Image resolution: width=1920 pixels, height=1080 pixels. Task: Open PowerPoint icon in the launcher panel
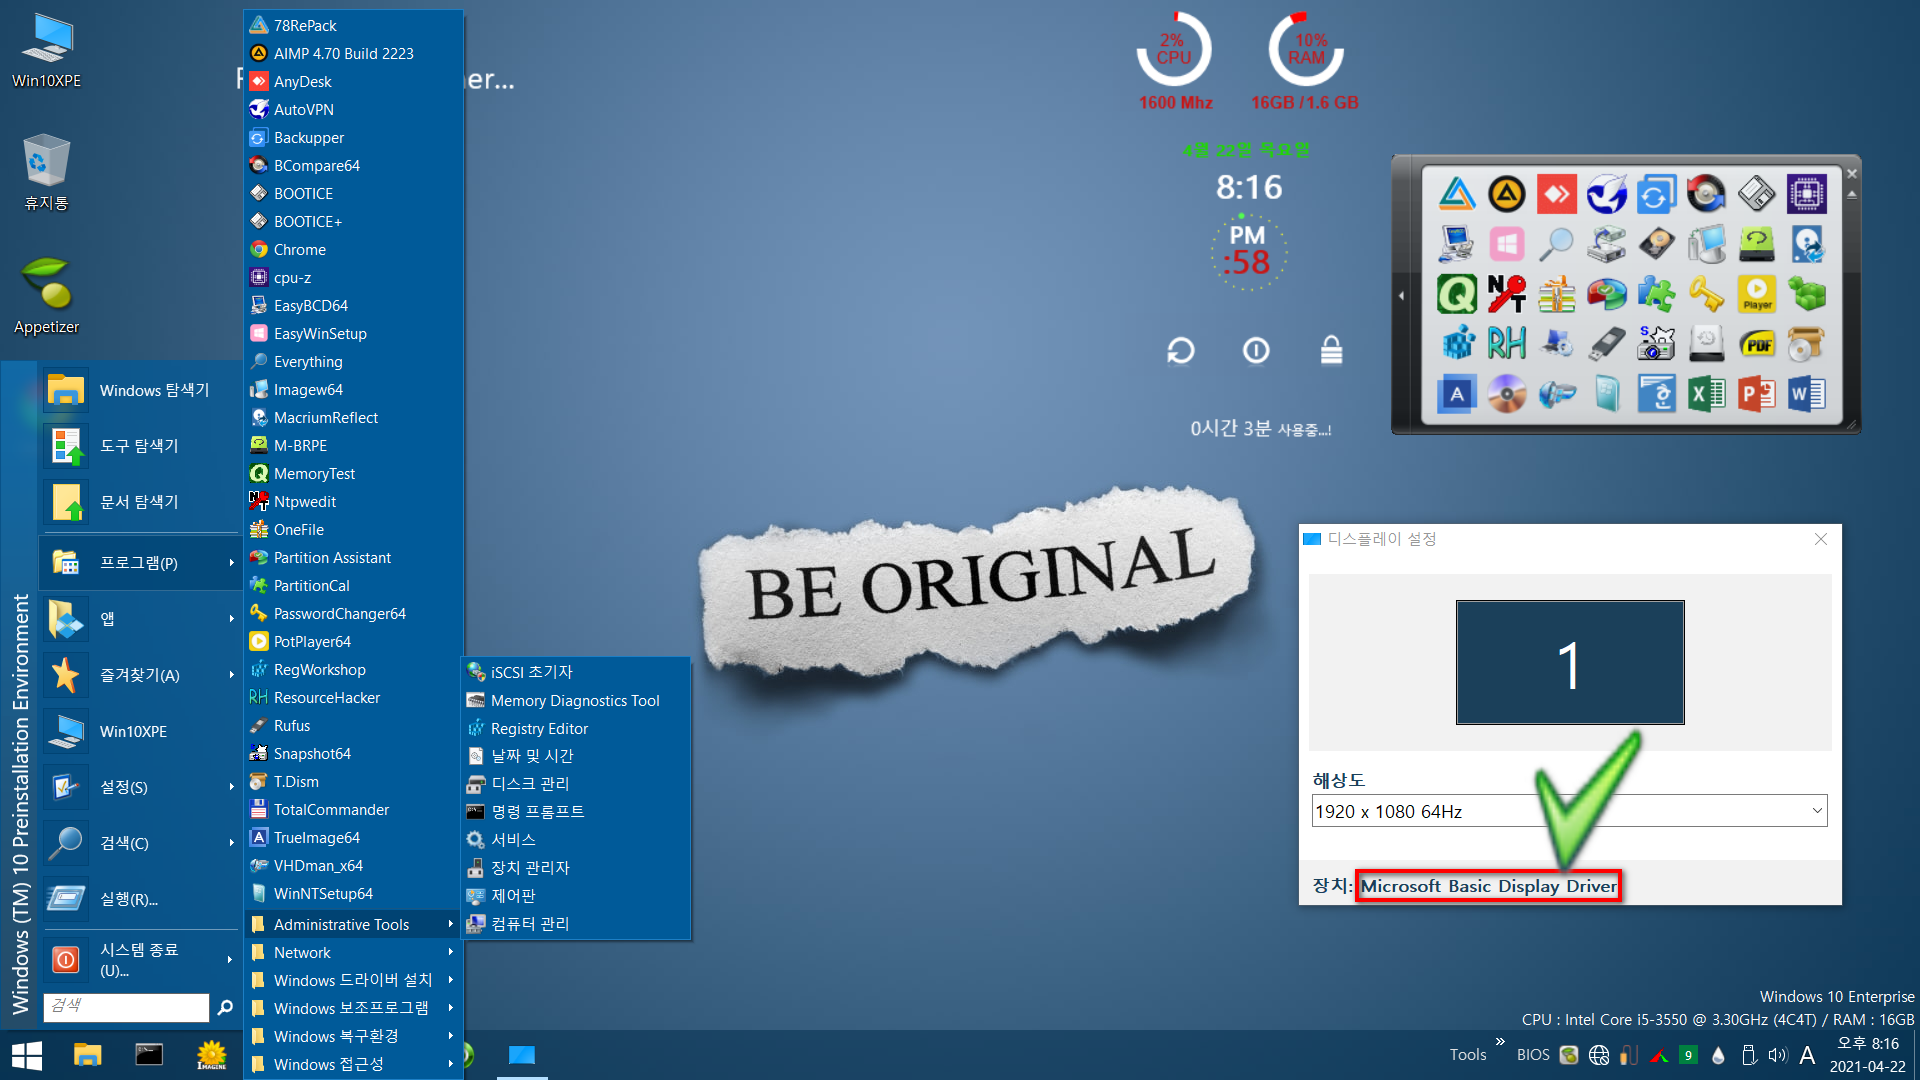click(1756, 394)
